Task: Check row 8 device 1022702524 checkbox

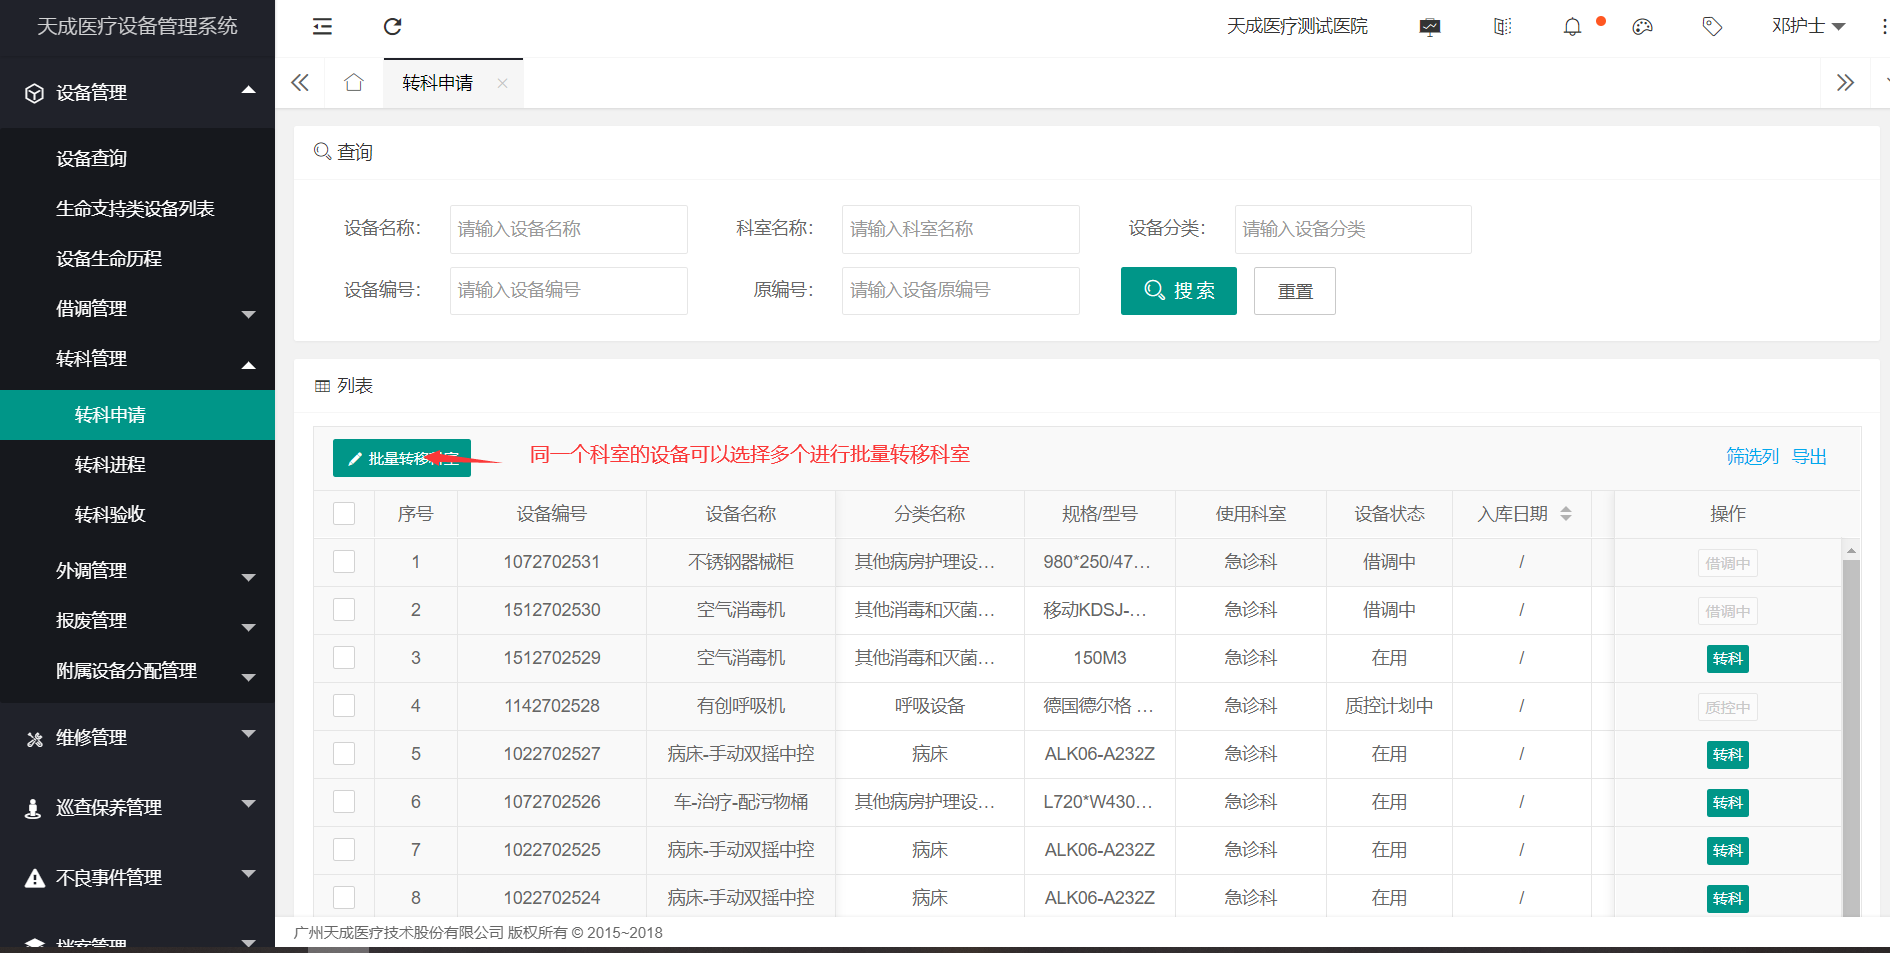Action: [x=344, y=898]
